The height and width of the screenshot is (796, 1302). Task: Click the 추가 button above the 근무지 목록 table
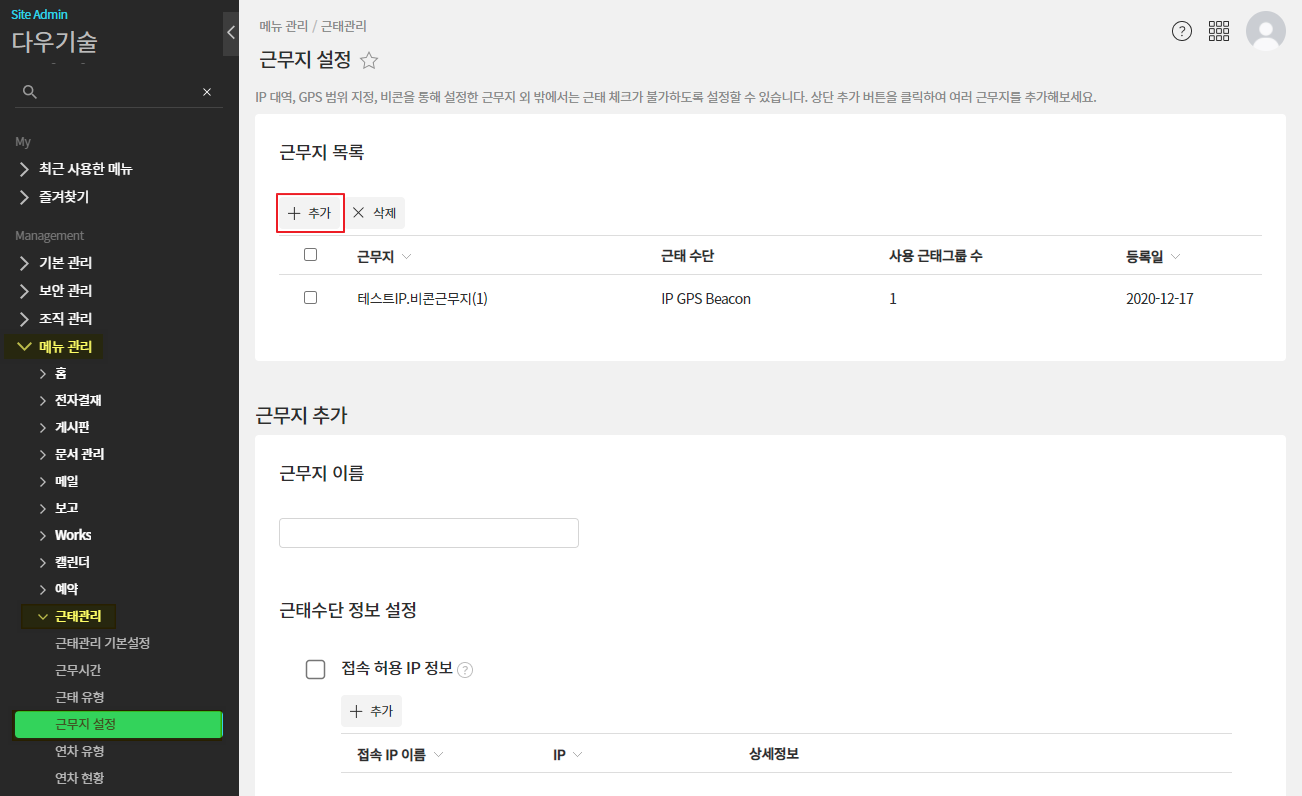(x=310, y=213)
